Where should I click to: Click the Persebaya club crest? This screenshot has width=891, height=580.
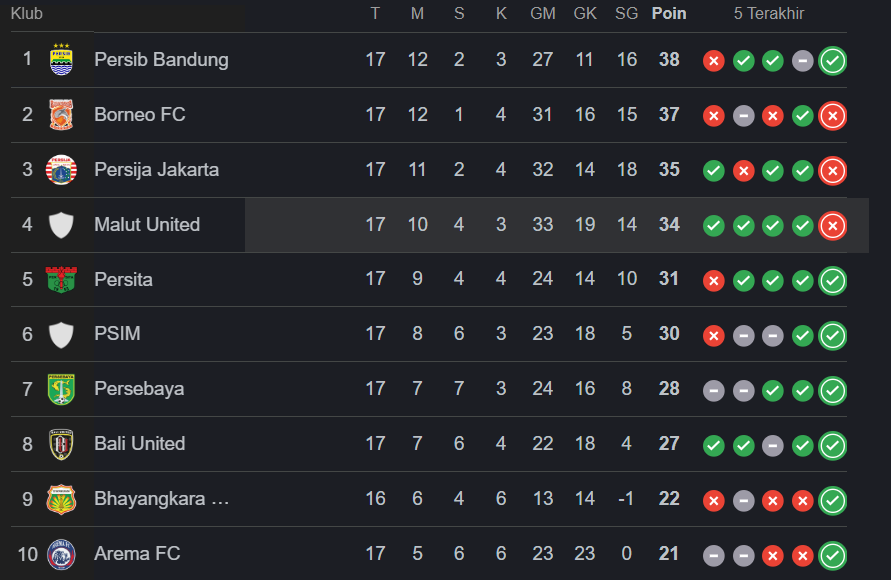pyautogui.click(x=60, y=389)
